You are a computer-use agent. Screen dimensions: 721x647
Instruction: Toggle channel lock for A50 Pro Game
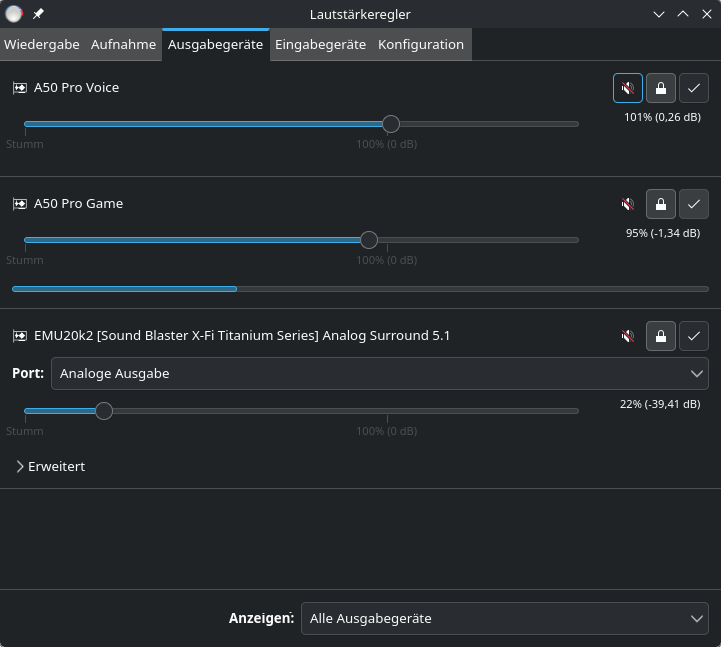click(661, 204)
